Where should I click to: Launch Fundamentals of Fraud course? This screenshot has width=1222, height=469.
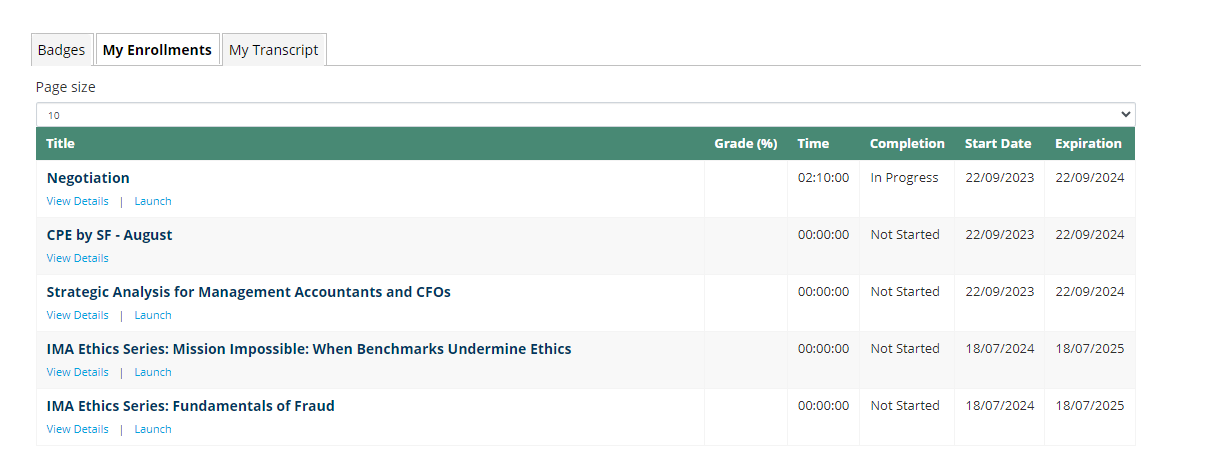point(153,429)
